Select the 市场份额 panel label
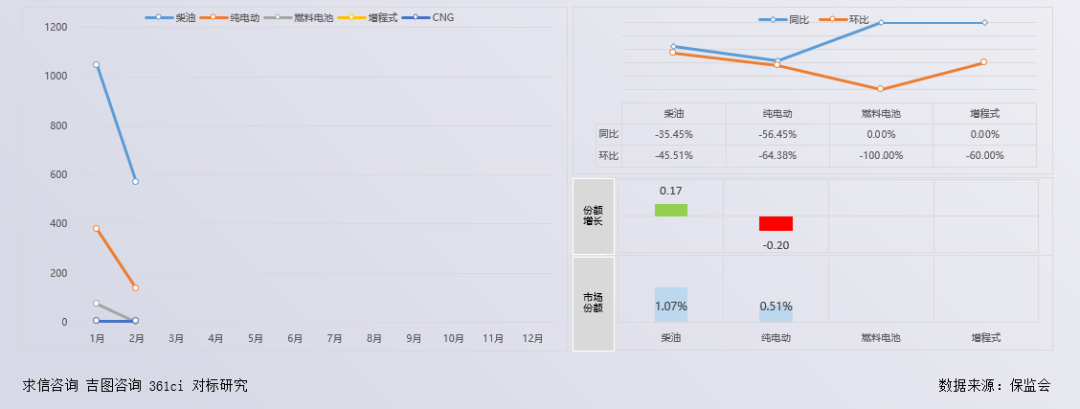This screenshot has width=1080, height=409. [593, 303]
